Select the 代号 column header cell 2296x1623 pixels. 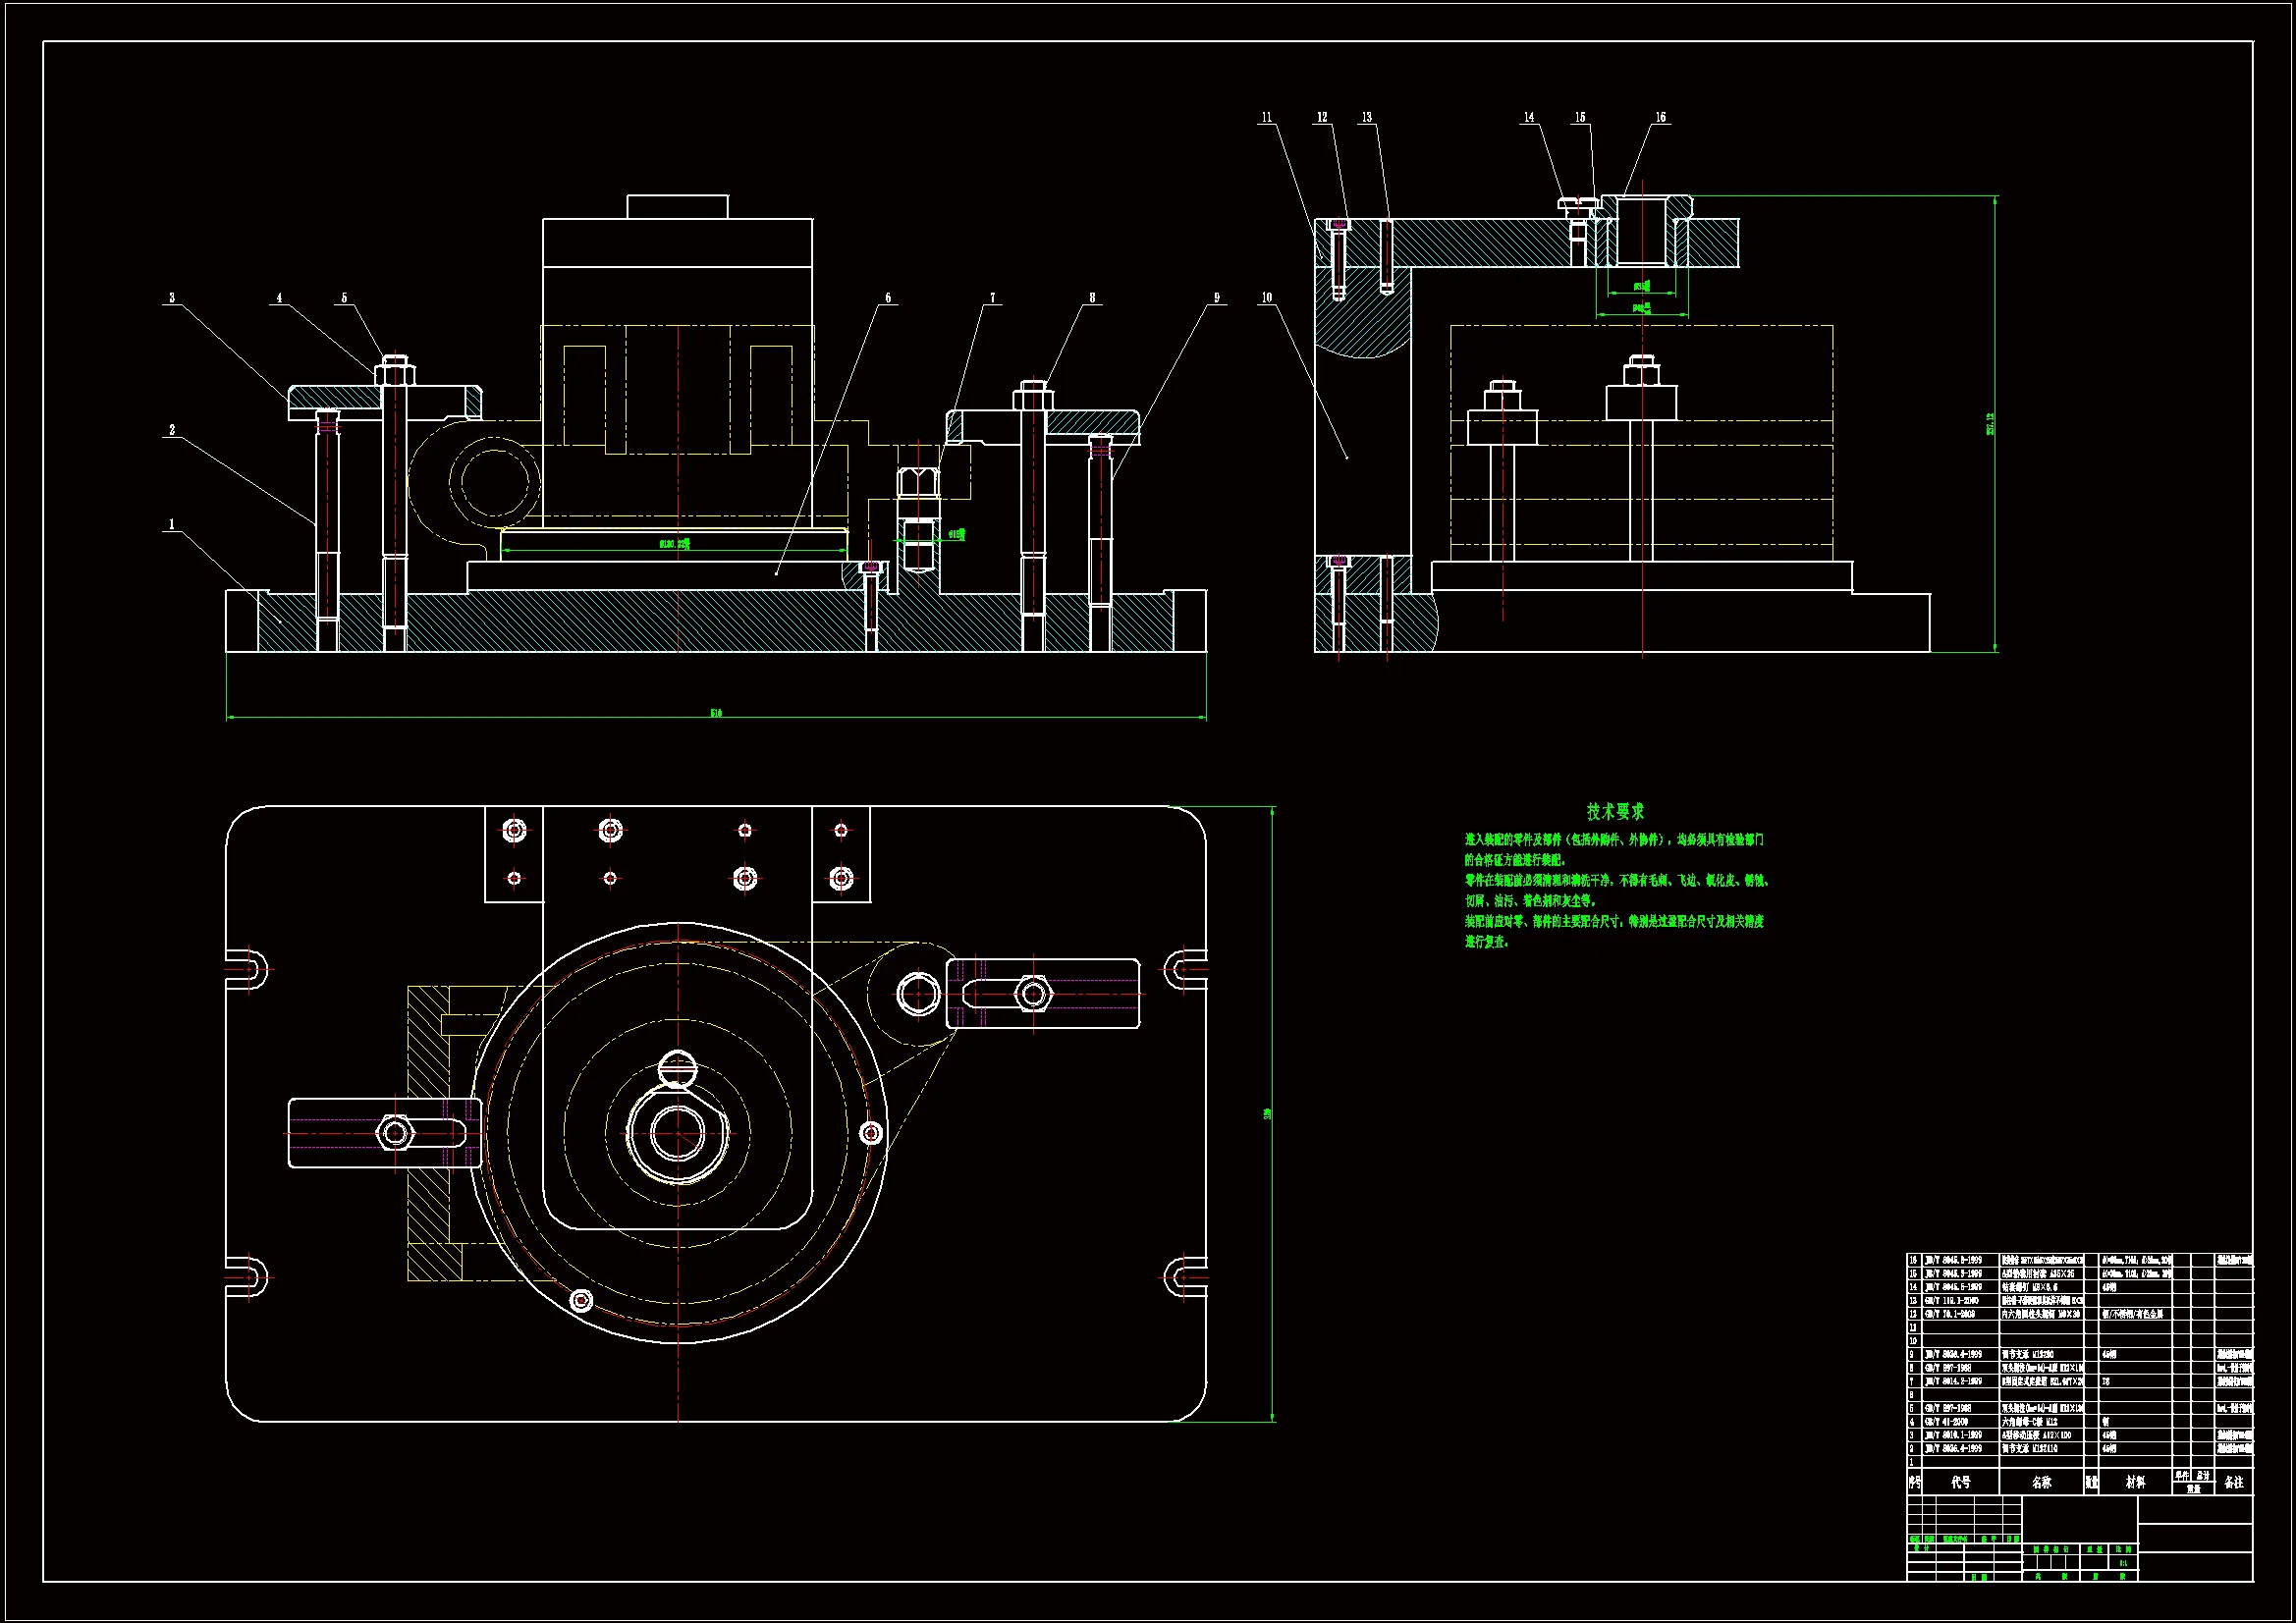click(1960, 1482)
